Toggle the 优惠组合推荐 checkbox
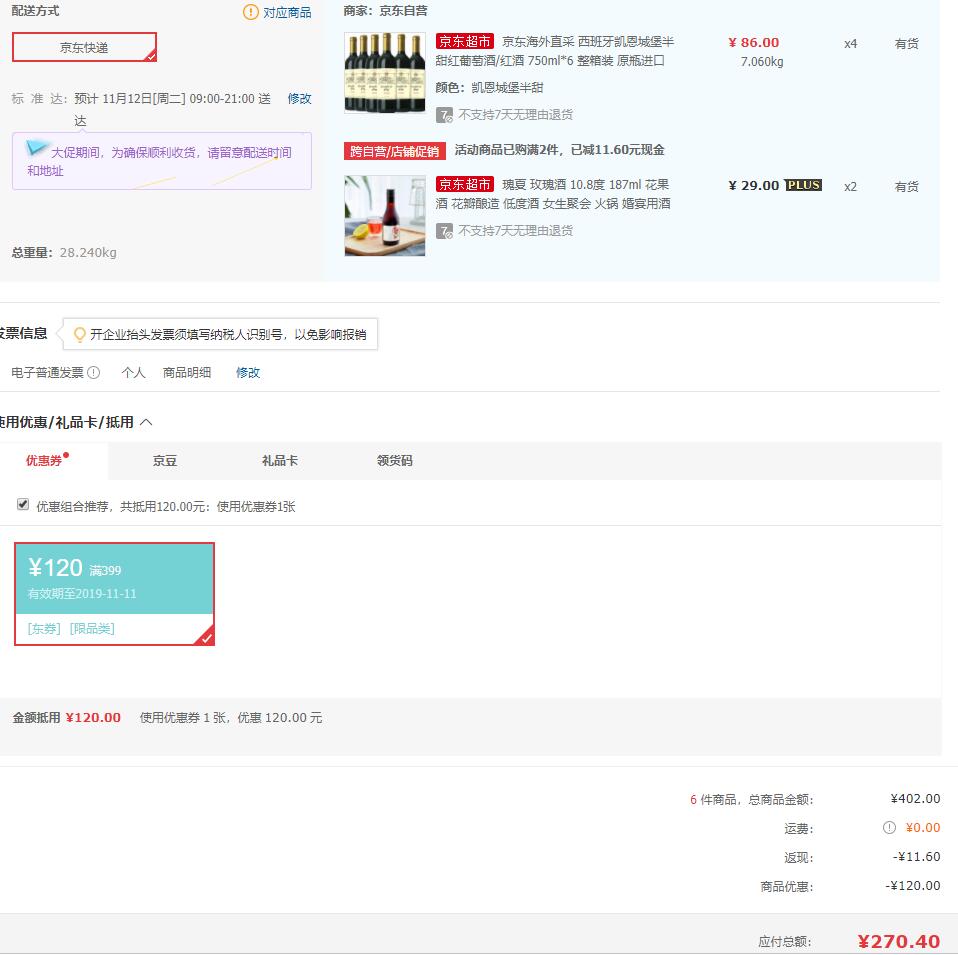The height and width of the screenshot is (955, 958). 23,505
